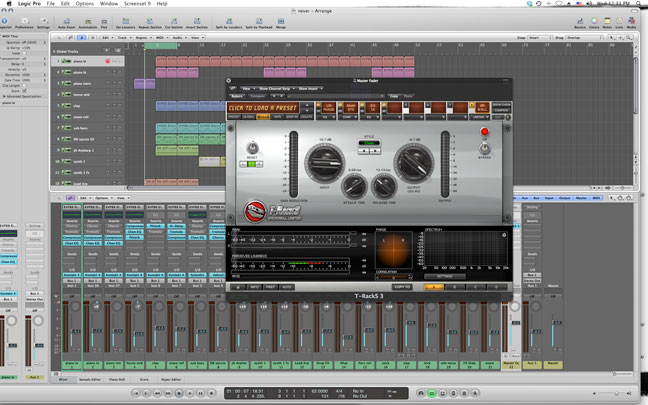Click the T-RackS next style arrow

coord(375,151)
